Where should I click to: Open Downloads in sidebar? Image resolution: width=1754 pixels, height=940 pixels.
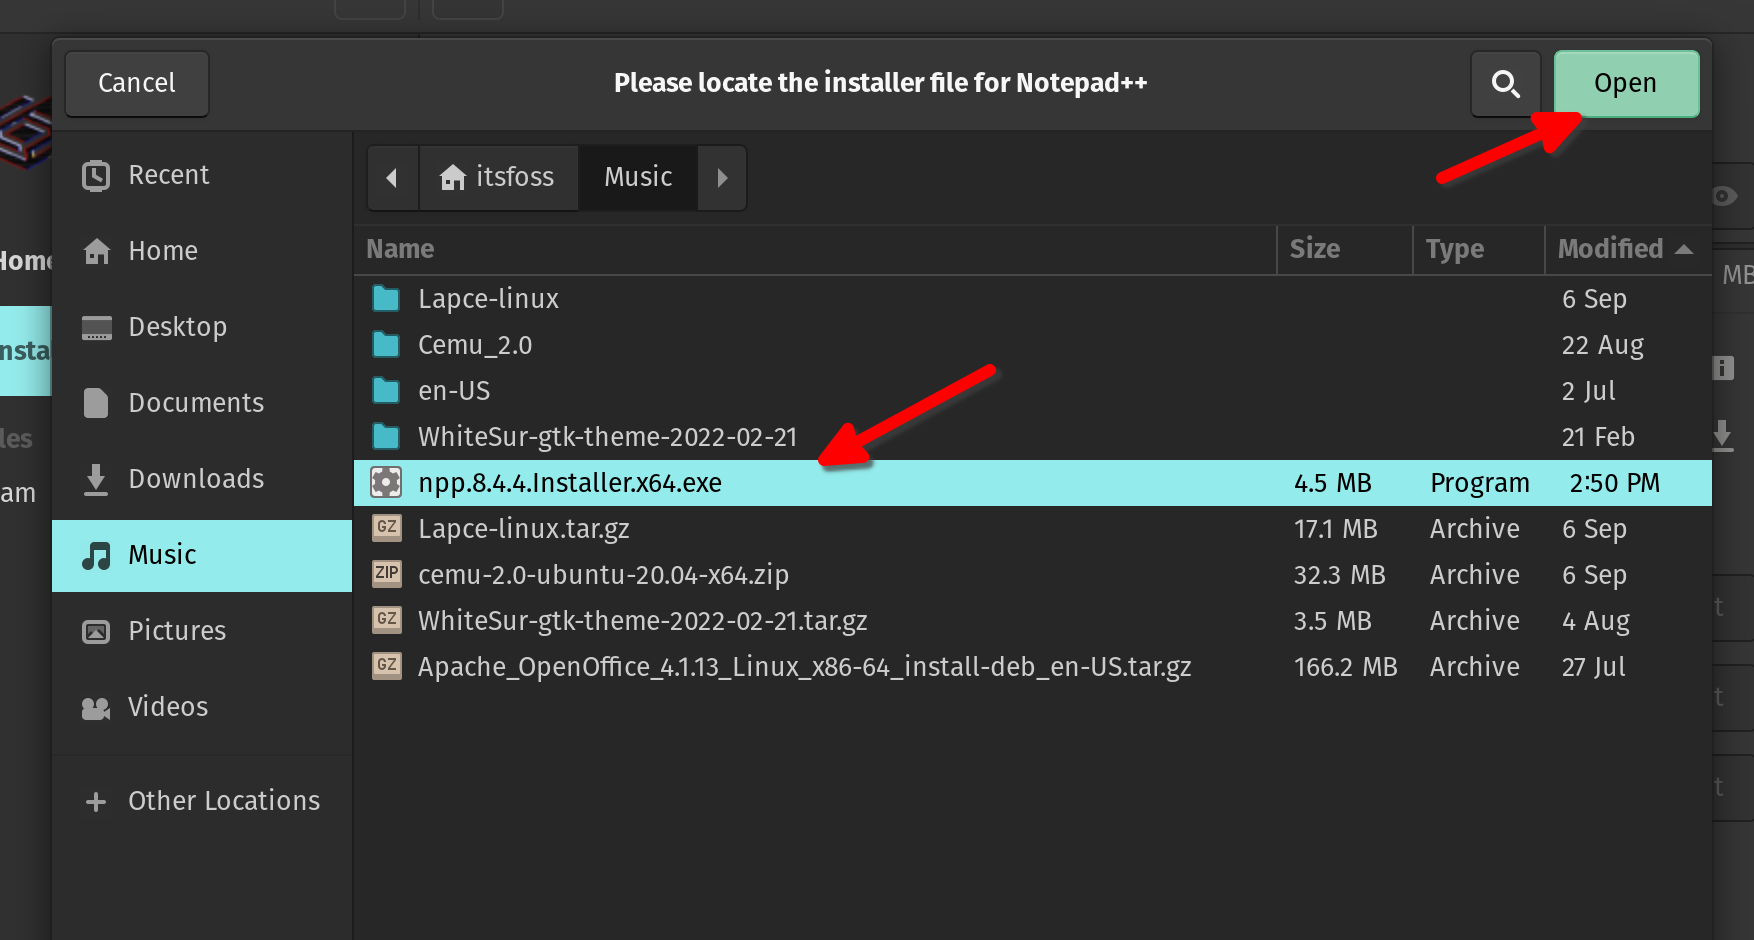(x=202, y=479)
